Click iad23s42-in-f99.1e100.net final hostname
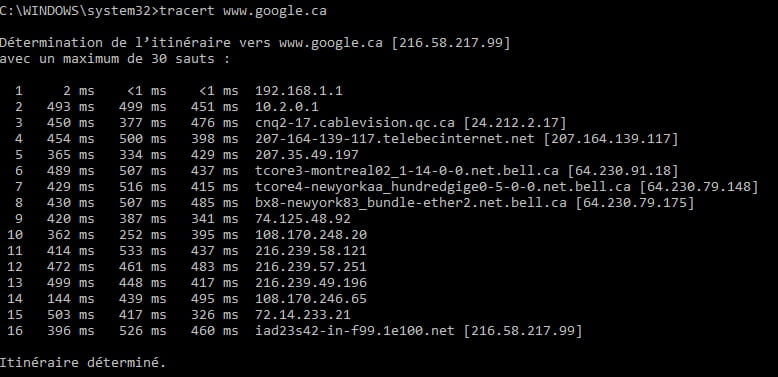778x377 pixels. 355,330
